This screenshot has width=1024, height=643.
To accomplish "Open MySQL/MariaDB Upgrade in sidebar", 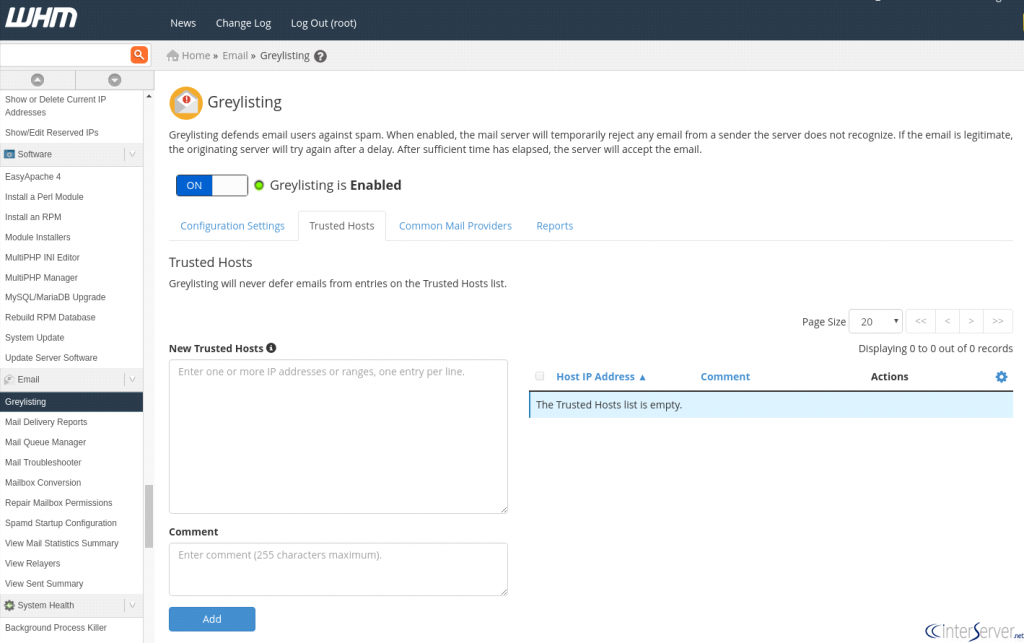I will coord(55,297).
